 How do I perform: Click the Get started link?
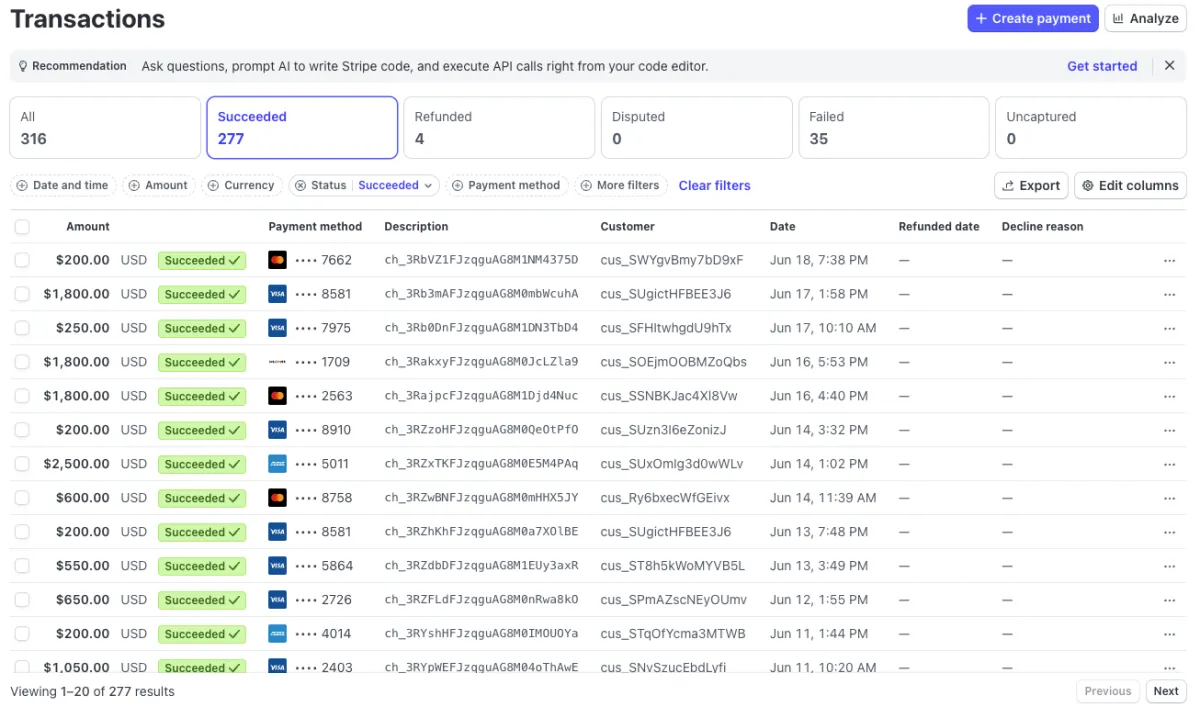pyautogui.click(x=1102, y=66)
